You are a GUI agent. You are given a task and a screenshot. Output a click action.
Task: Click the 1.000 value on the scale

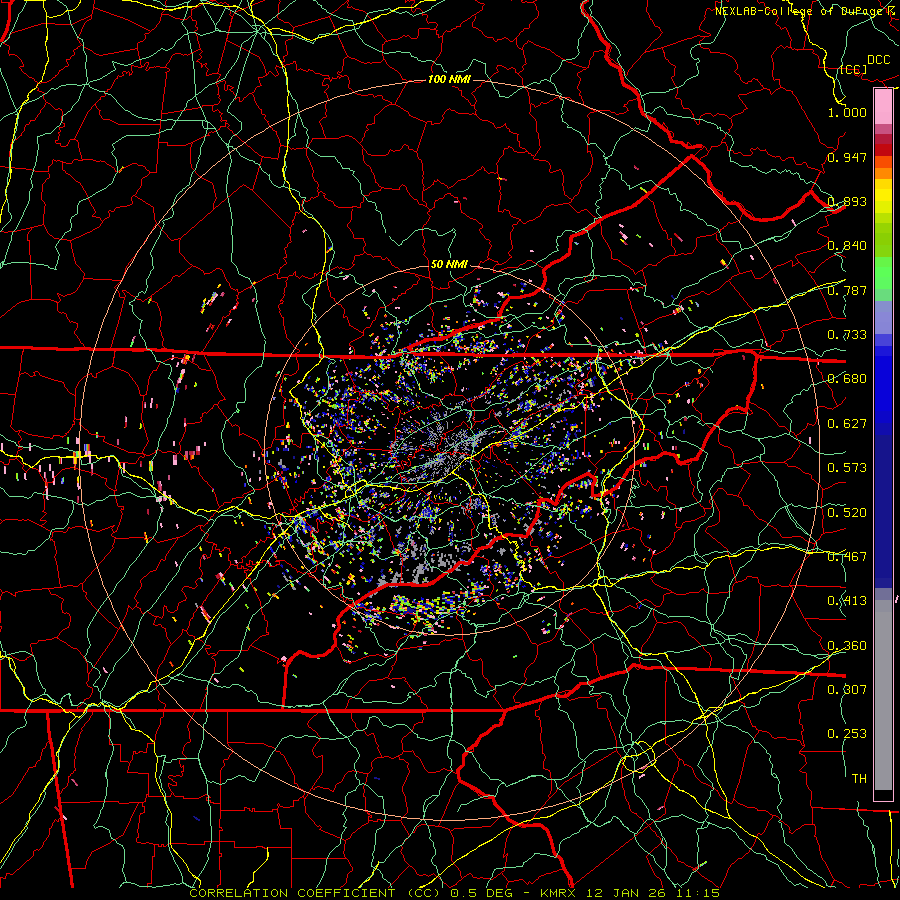tap(847, 112)
